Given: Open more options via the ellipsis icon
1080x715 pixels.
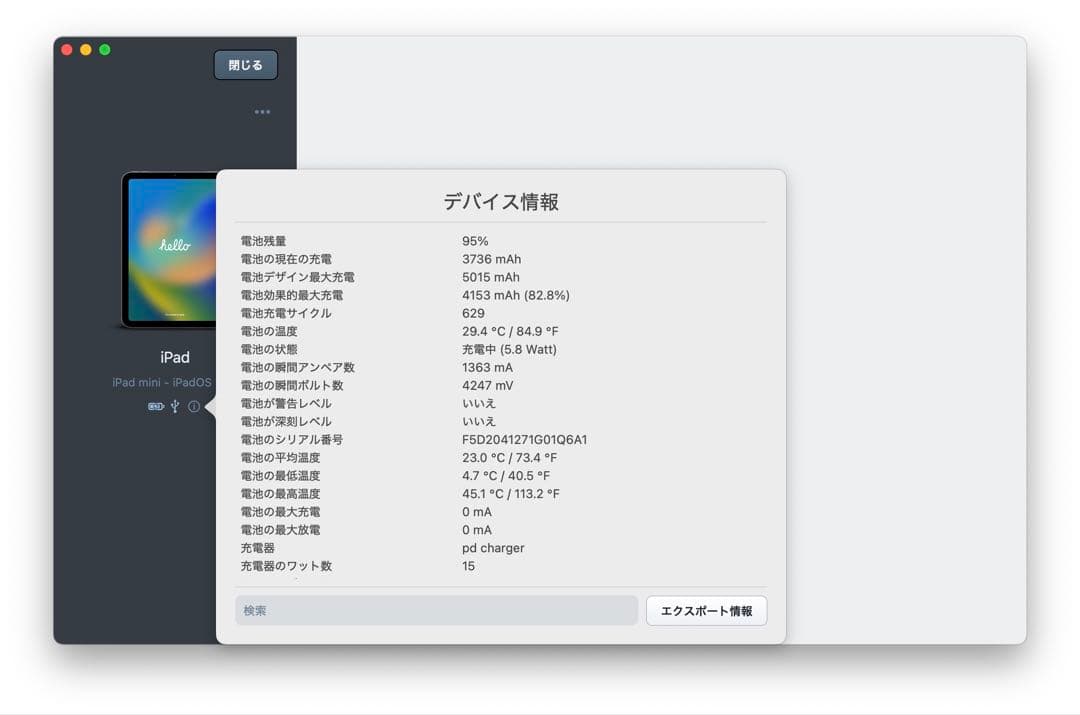Looking at the screenshot, I should (262, 111).
